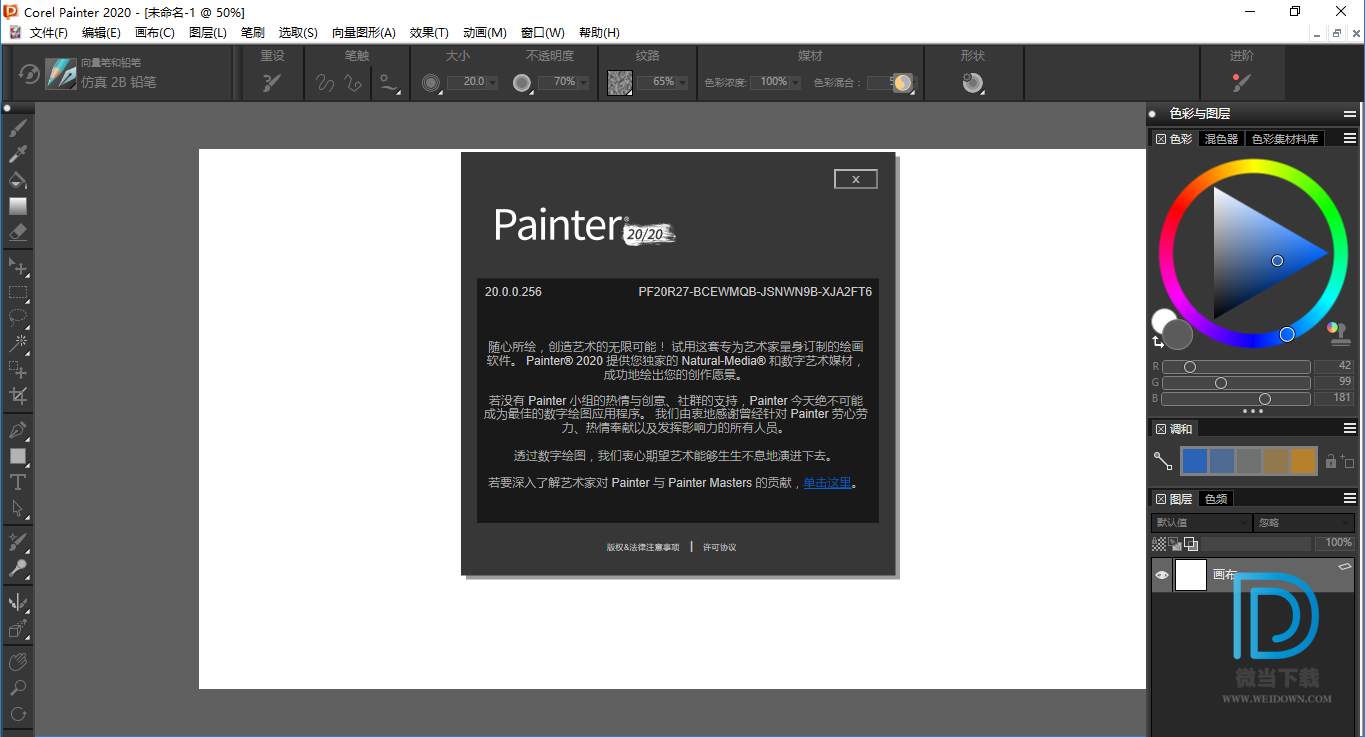Toggle visibility of the 画布 layer

point(1161,575)
